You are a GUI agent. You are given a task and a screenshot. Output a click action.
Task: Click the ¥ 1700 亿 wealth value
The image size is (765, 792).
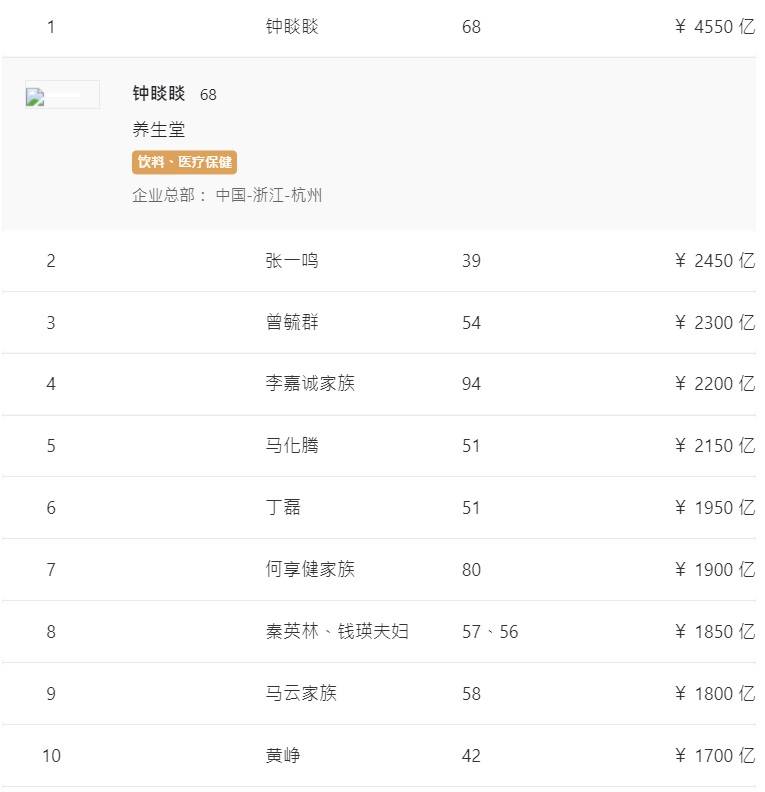(x=714, y=756)
